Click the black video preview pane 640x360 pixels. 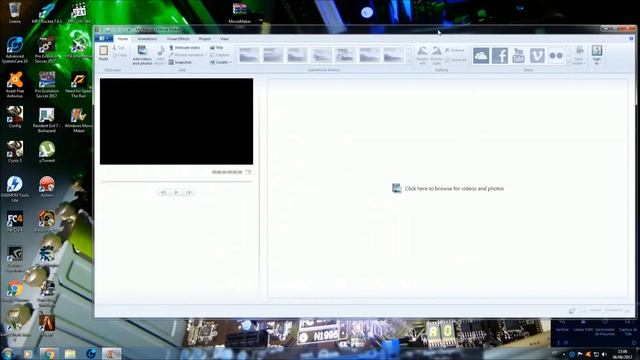(176, 121)
